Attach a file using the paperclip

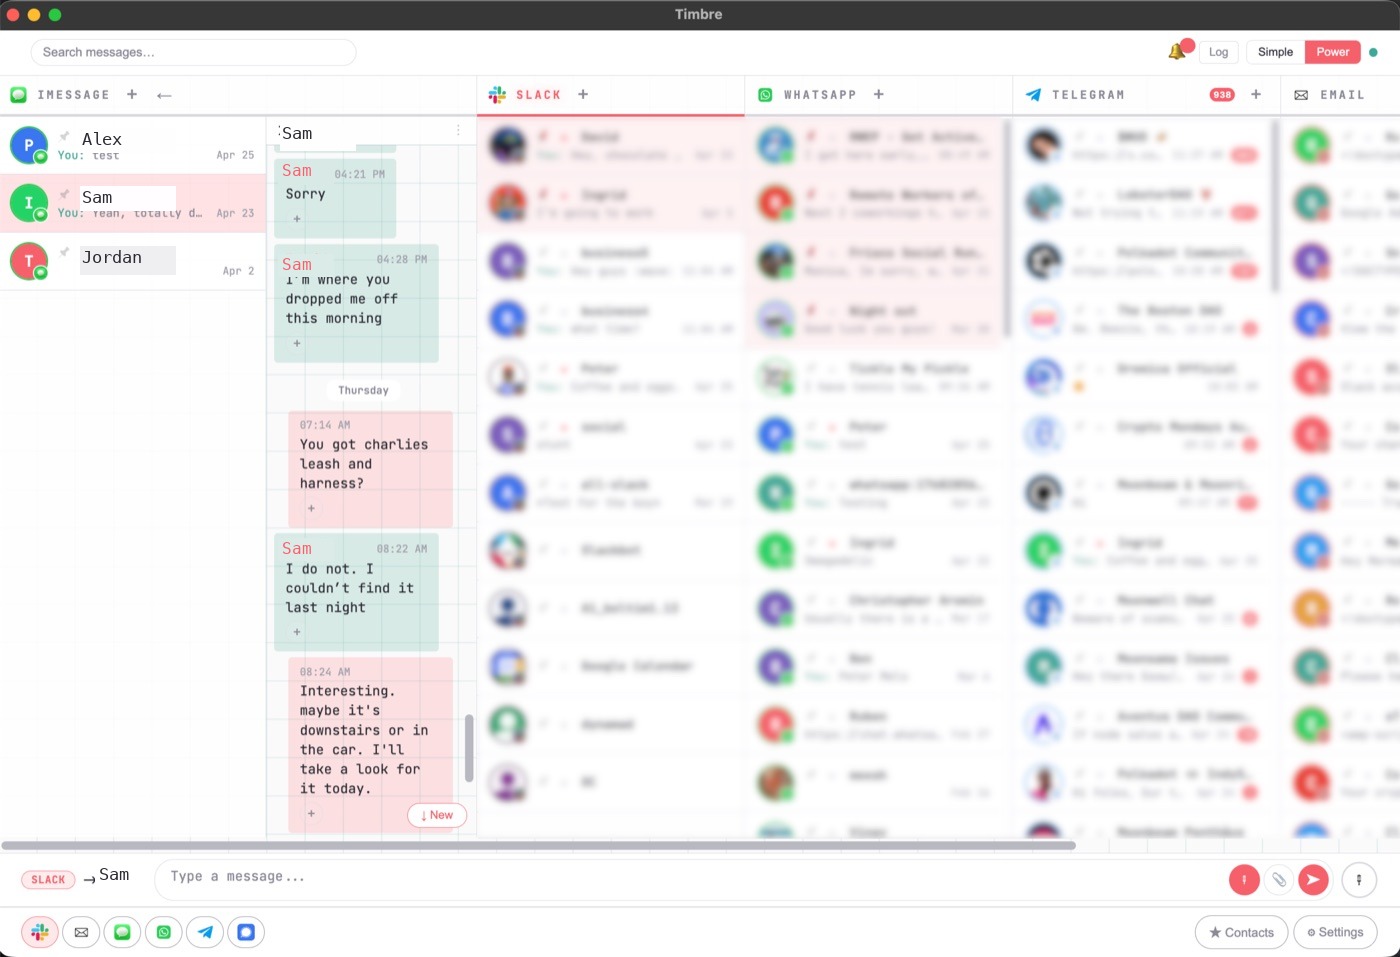pyautogui.click(x=1279, y=880)
